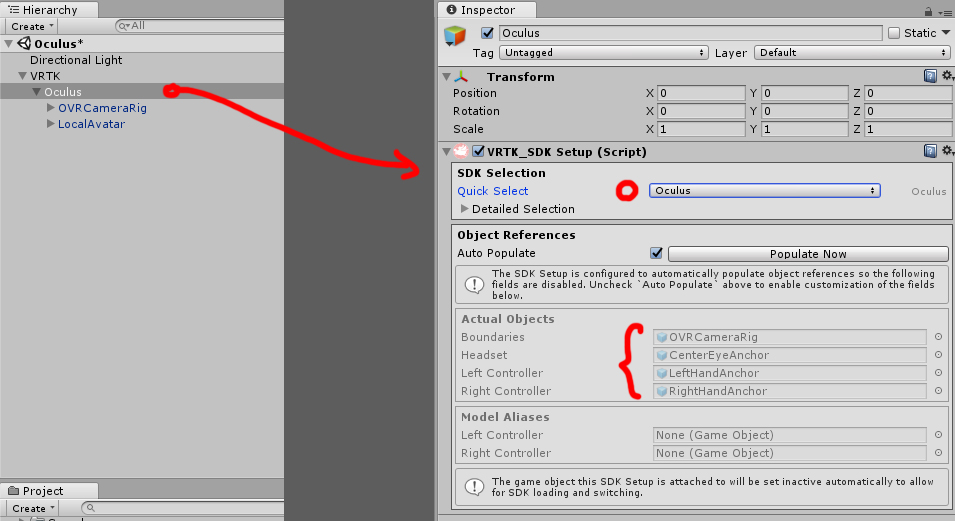Click the Hierarchy search field
Screen dimensions: 955x521
click(x=200, y=26)
